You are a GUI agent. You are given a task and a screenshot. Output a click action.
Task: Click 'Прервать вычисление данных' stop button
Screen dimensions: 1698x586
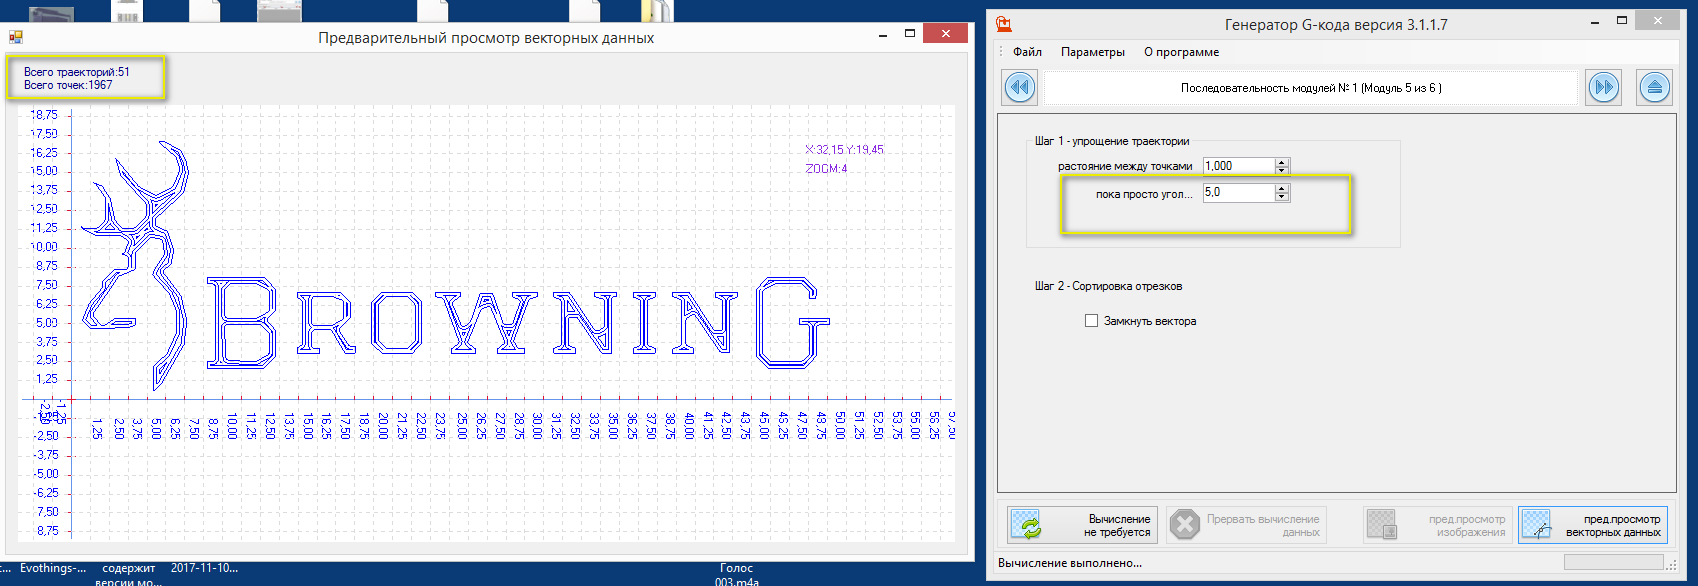[x=1245, y=525]
